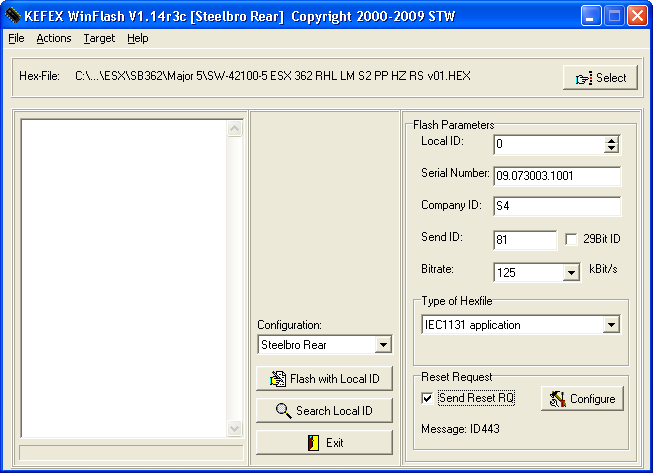Viewport: 657px width, 473px height.
Task: Click the KEFEX WinFlash title bar icon
Action: (13, 15)
